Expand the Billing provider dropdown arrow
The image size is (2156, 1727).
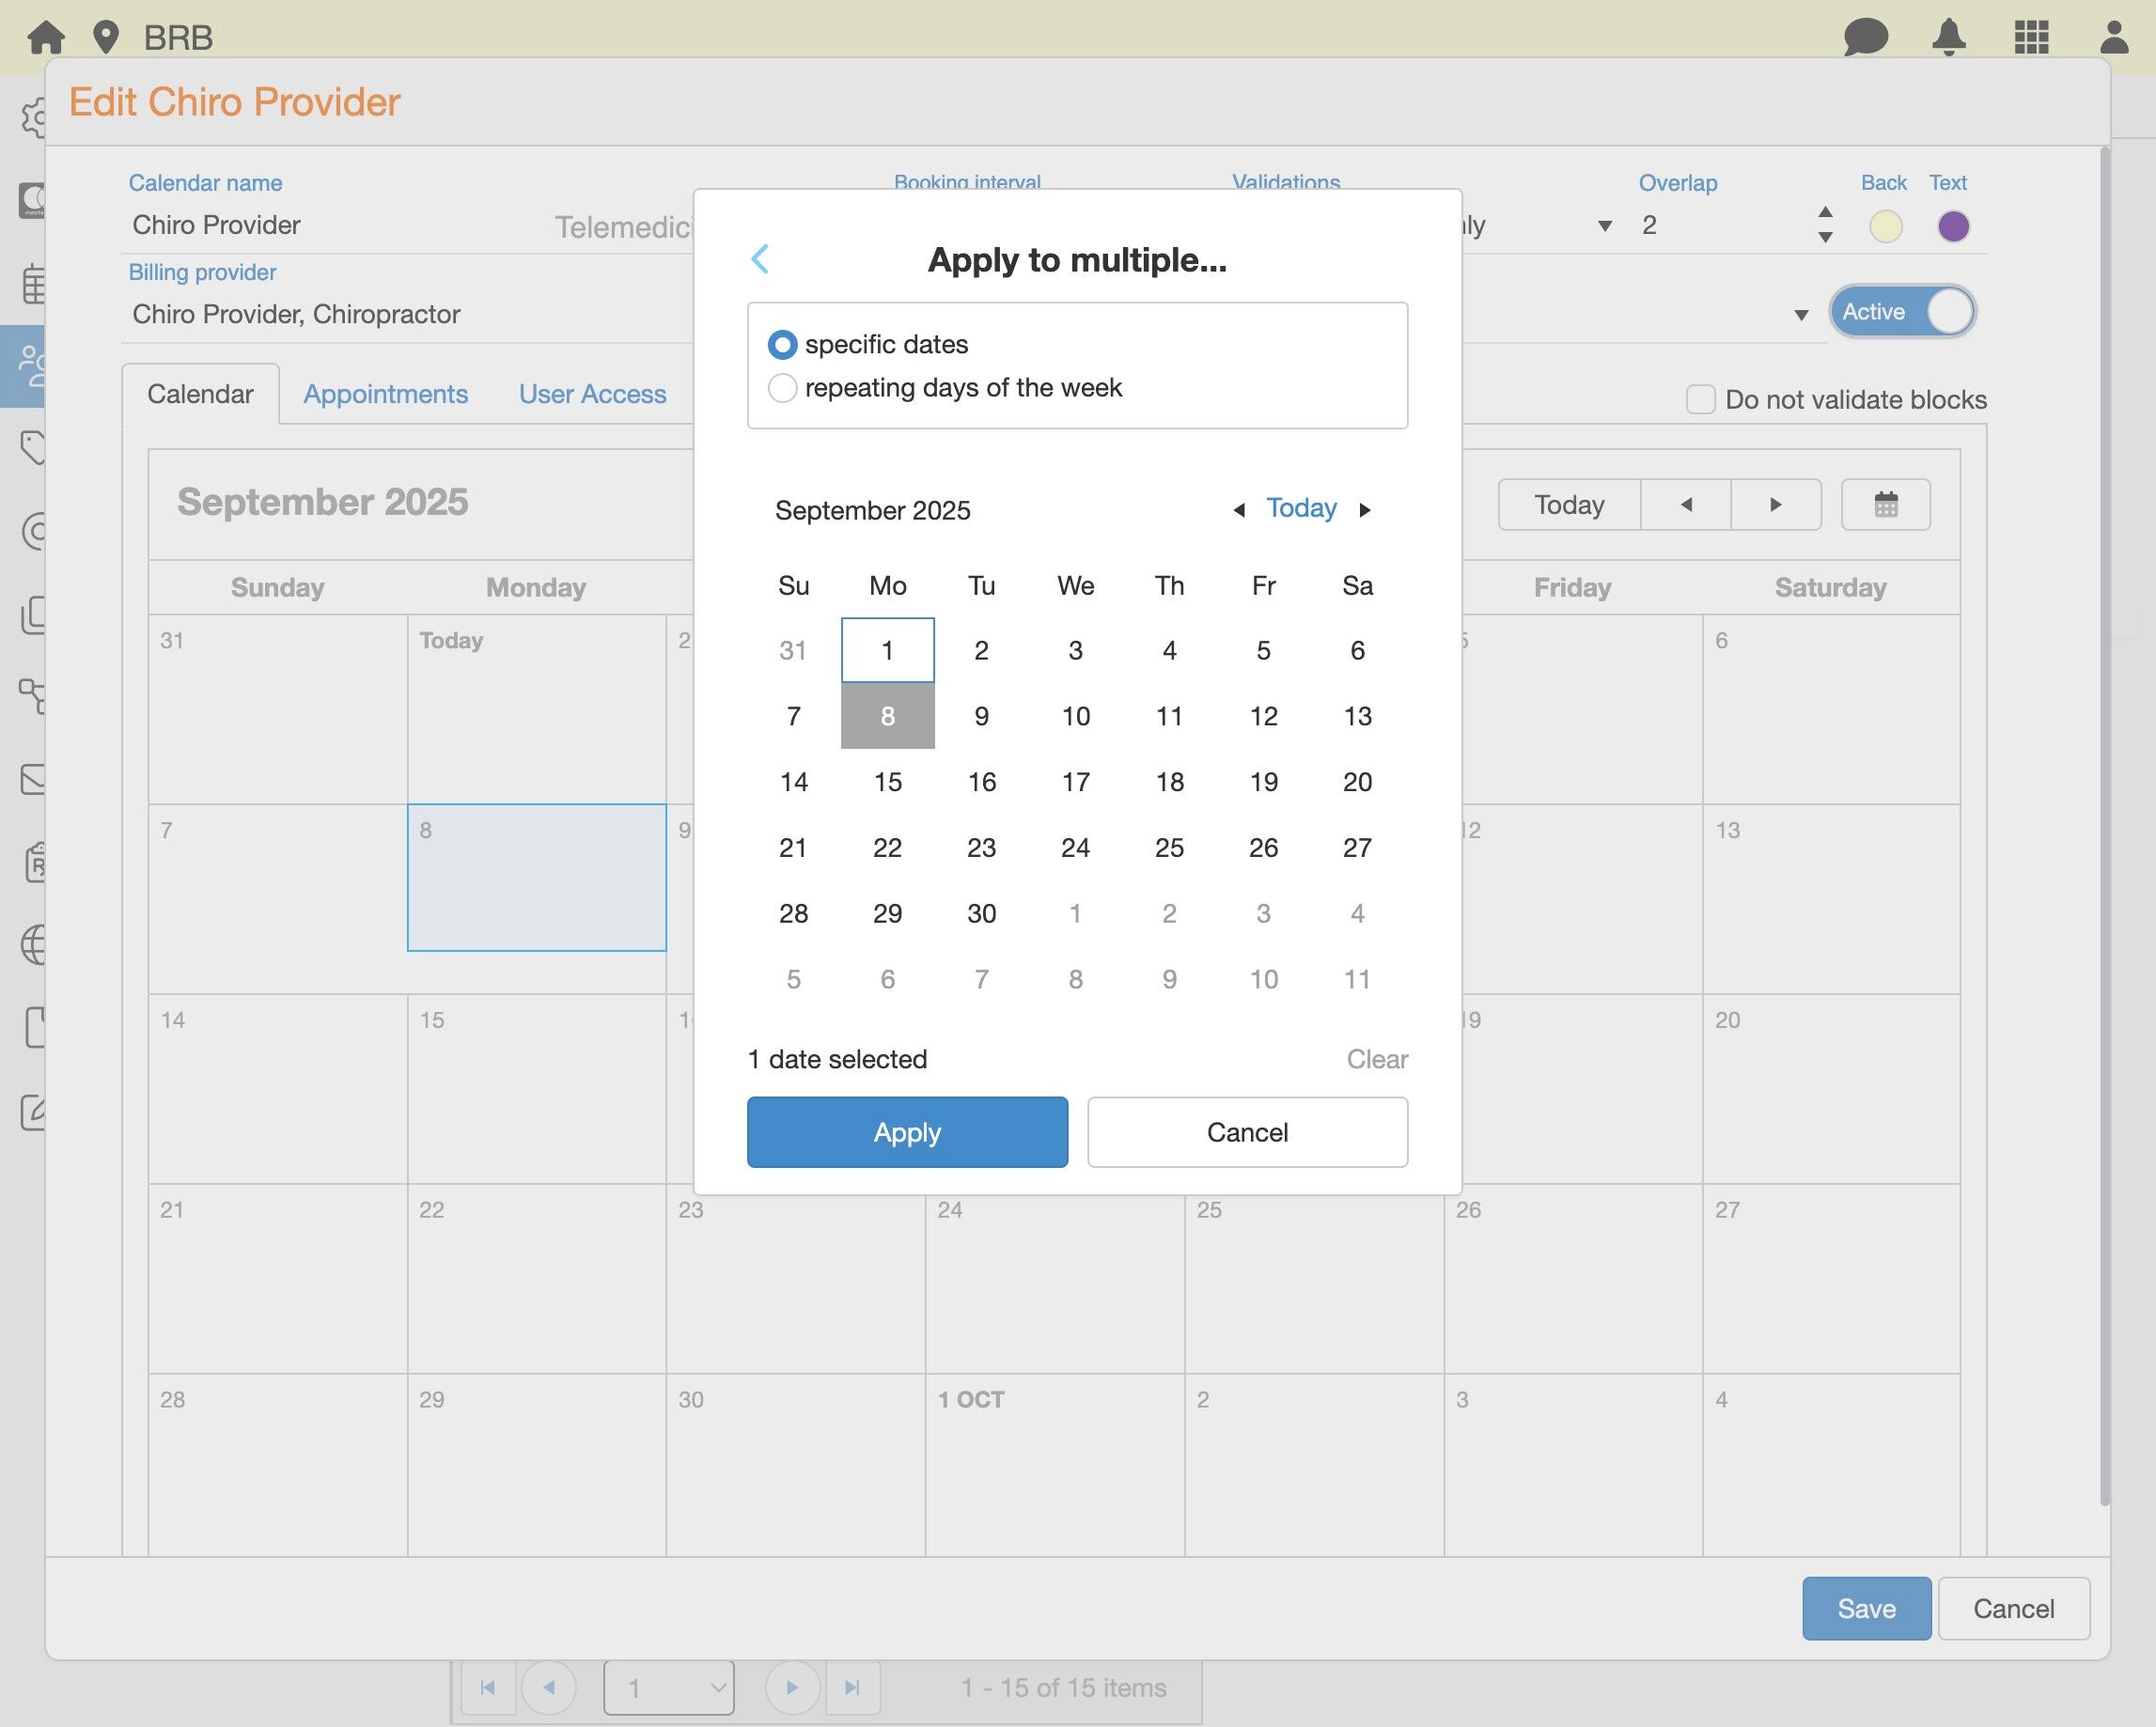[x=1801, y=315]
